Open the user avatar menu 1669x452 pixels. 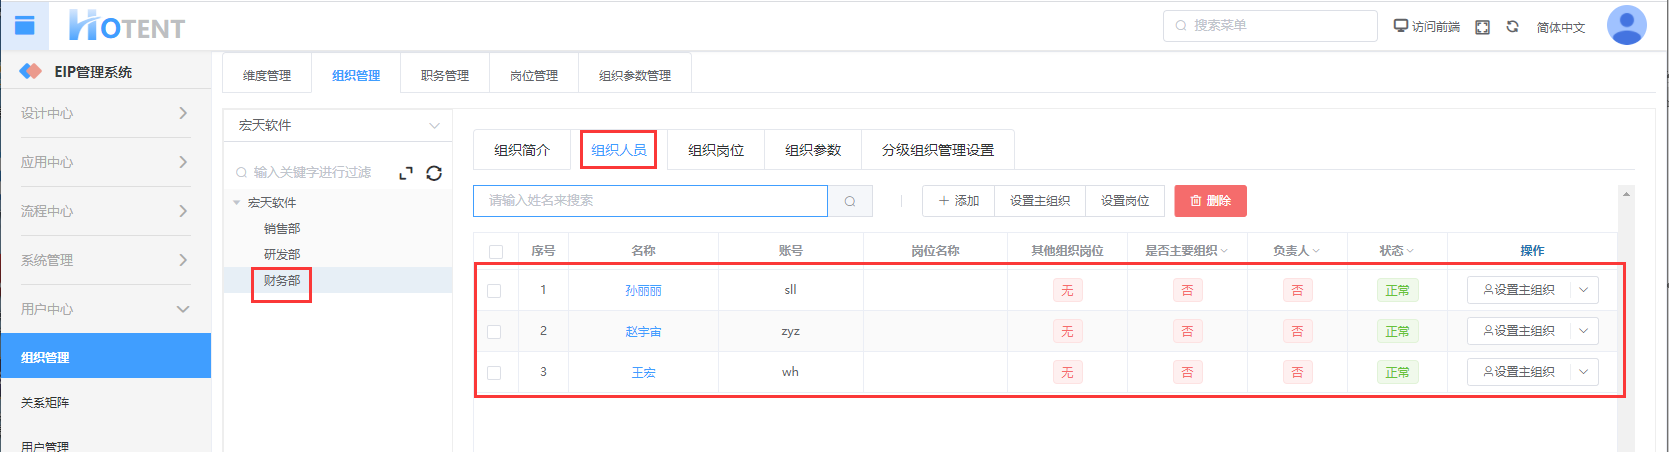1626,25
